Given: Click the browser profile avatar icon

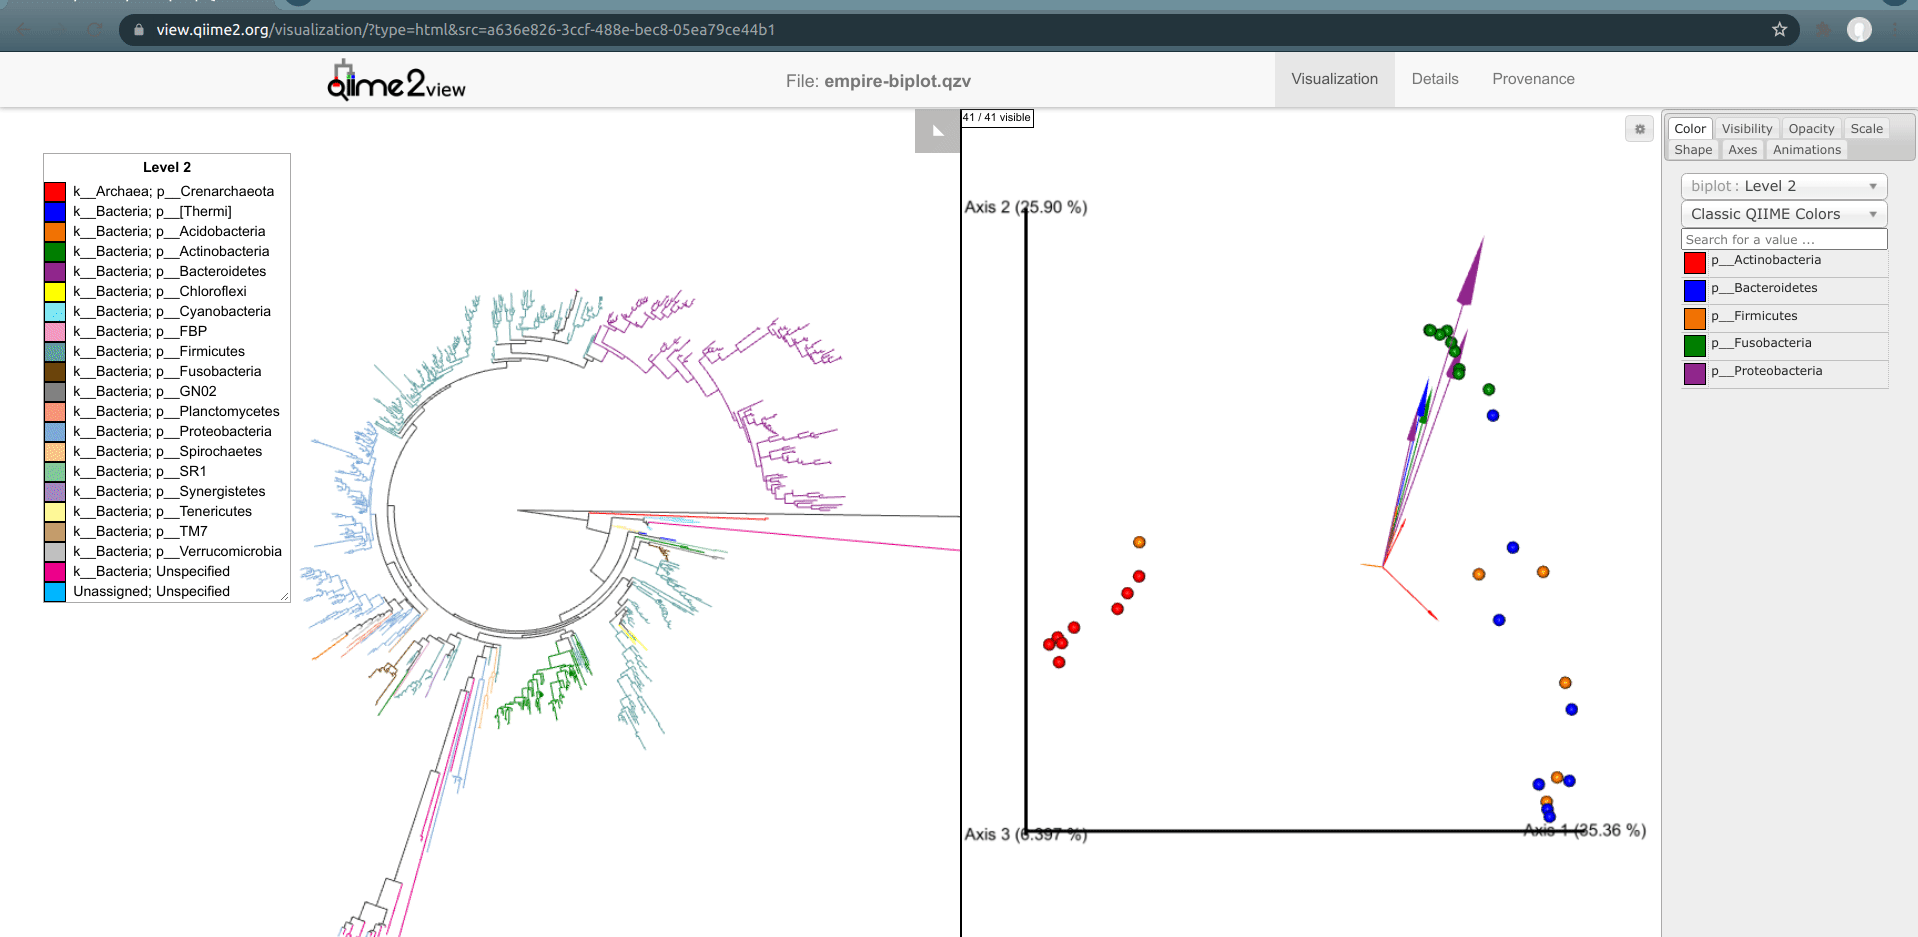Looking at the screenshot, I should (x=1858, y=30).
